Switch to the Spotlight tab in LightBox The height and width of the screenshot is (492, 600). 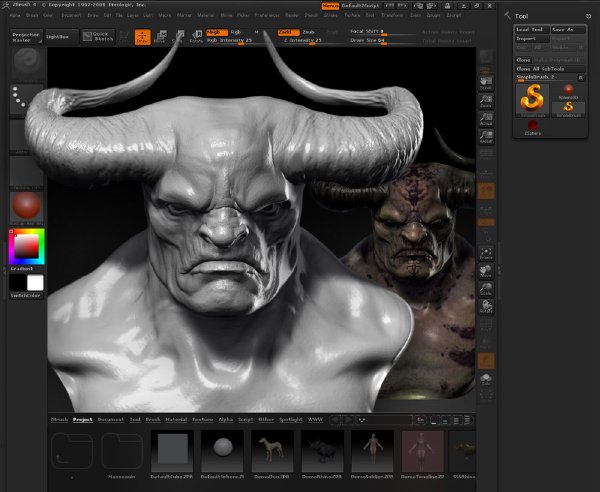click(x=291, y=420)
